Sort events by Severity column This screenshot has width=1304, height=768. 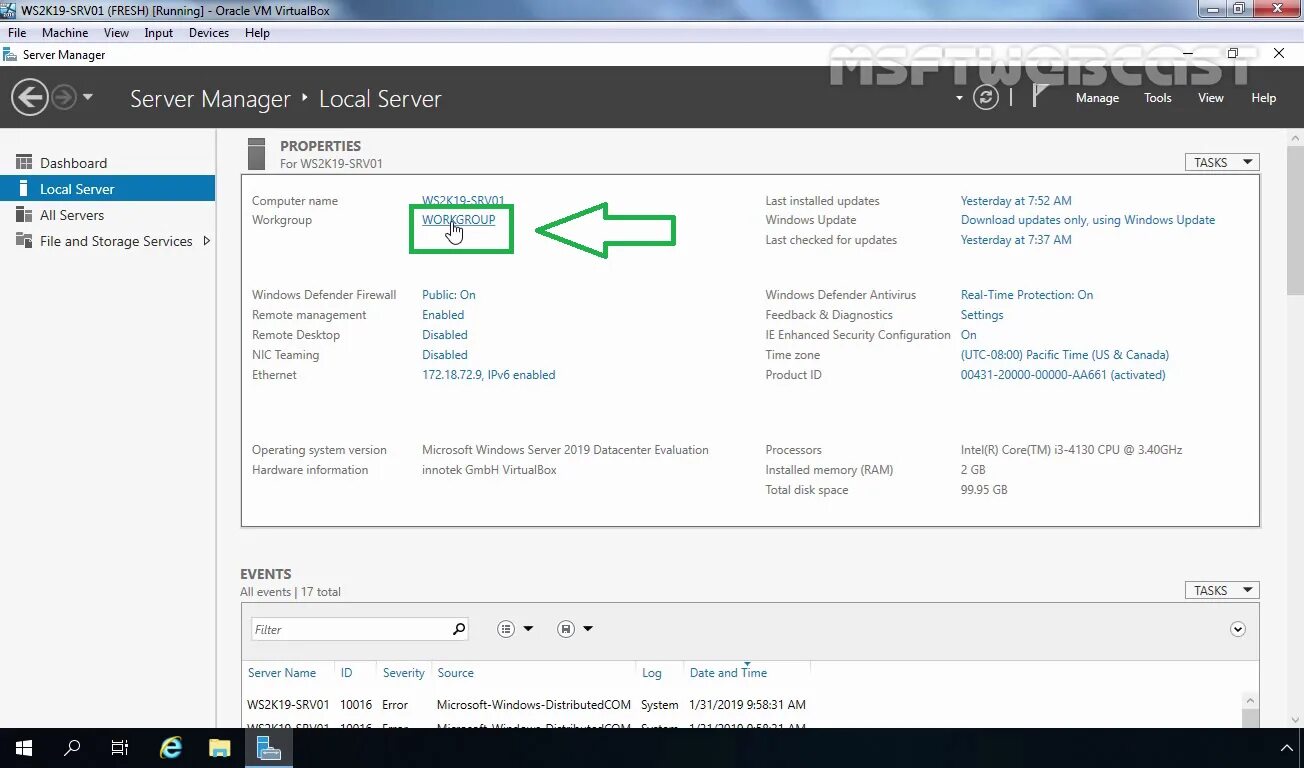[x=404, y=673]
